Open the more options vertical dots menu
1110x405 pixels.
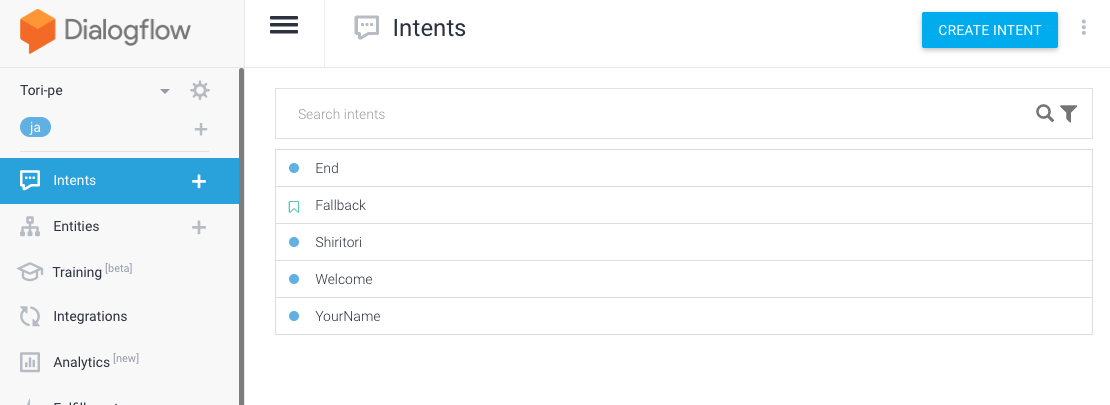(x=1083, y=28)
